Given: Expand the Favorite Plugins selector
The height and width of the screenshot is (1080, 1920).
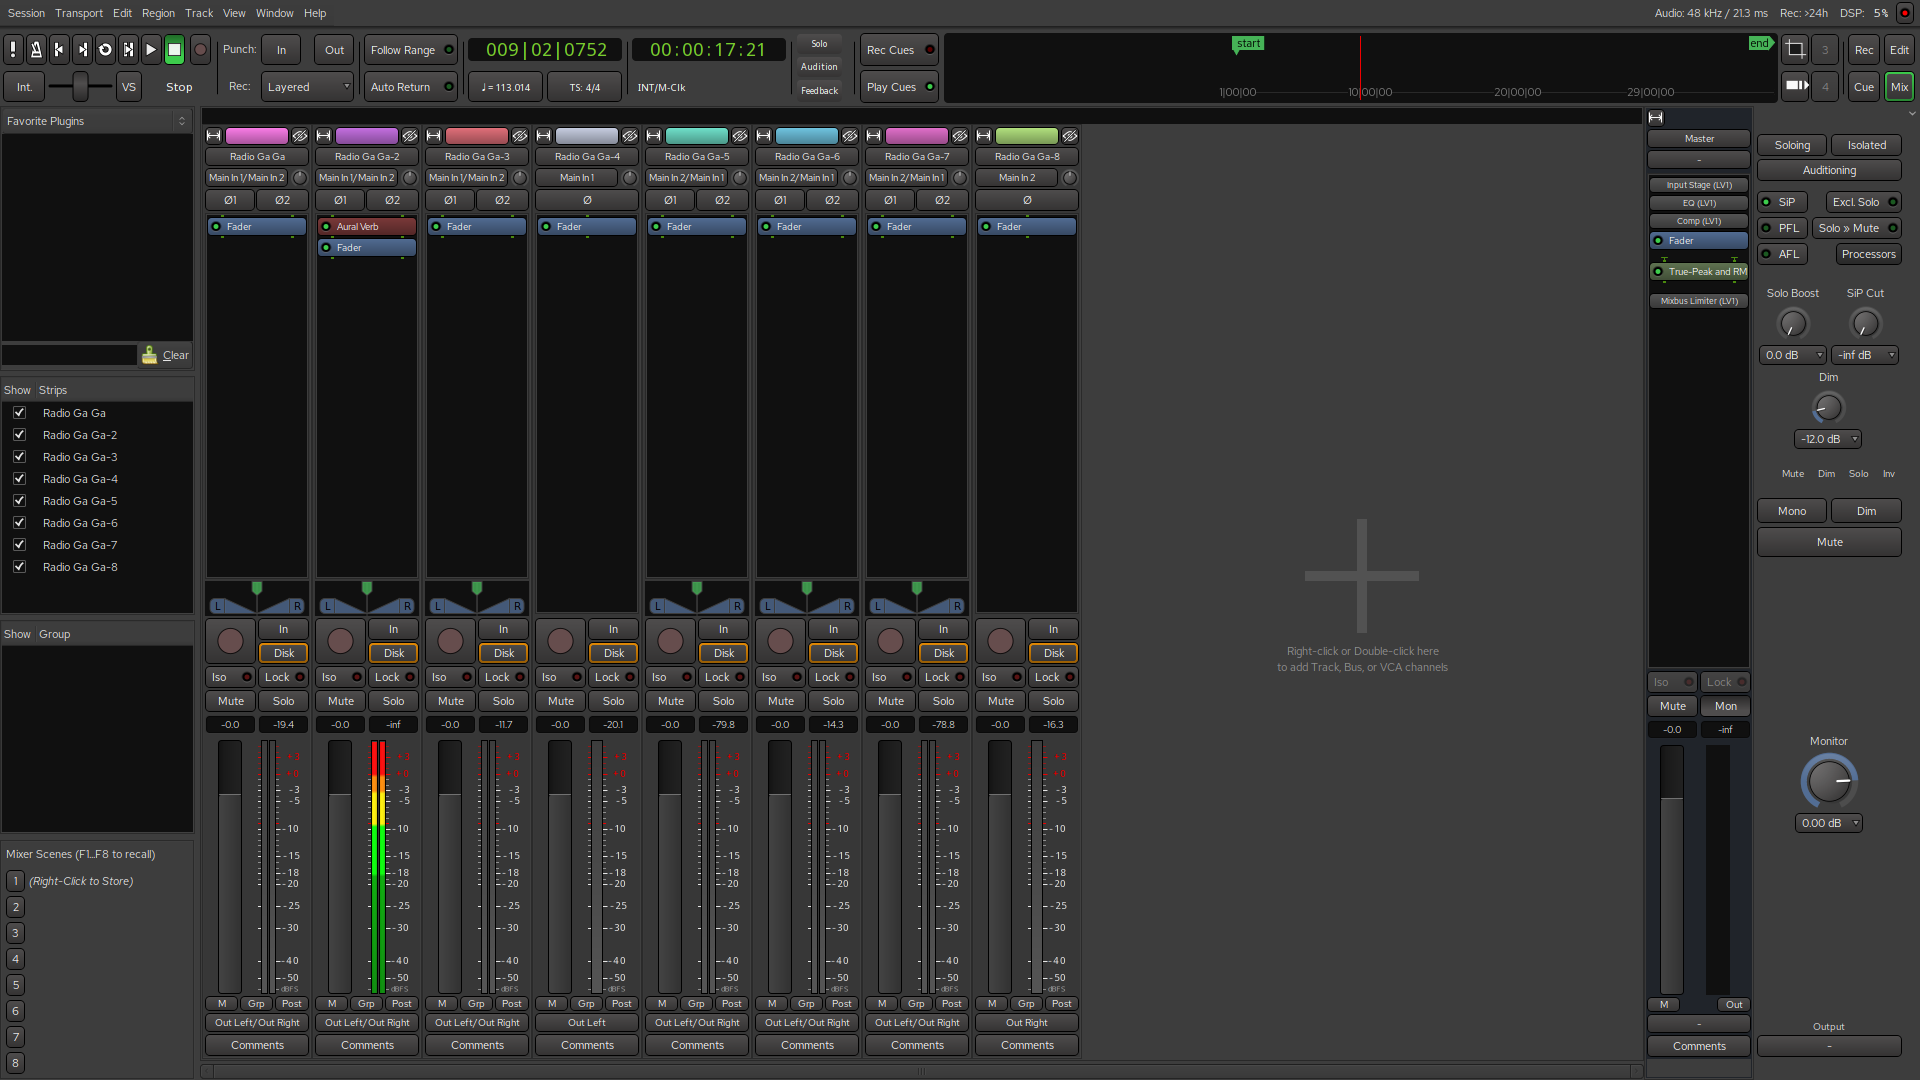Looking at the screenshot, I should click(181, 121).
